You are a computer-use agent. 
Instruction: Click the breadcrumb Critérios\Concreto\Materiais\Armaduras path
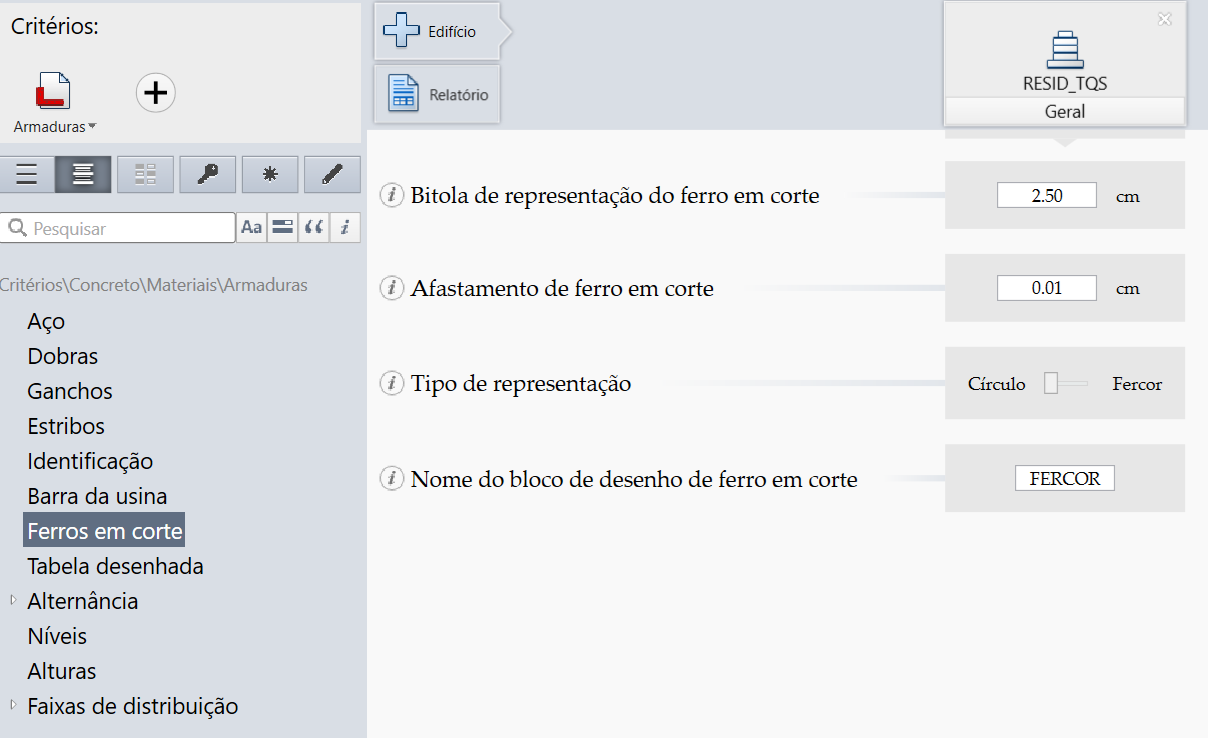coord(154,285)
